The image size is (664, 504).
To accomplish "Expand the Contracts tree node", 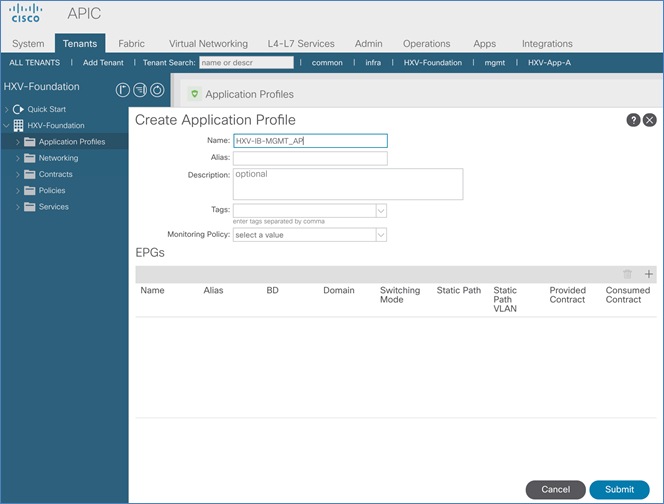I will [17, 174].
